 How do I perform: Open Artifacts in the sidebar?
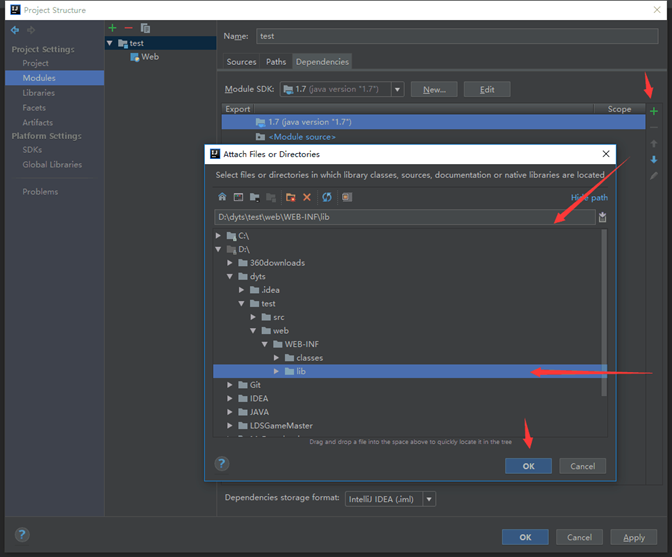38,123
